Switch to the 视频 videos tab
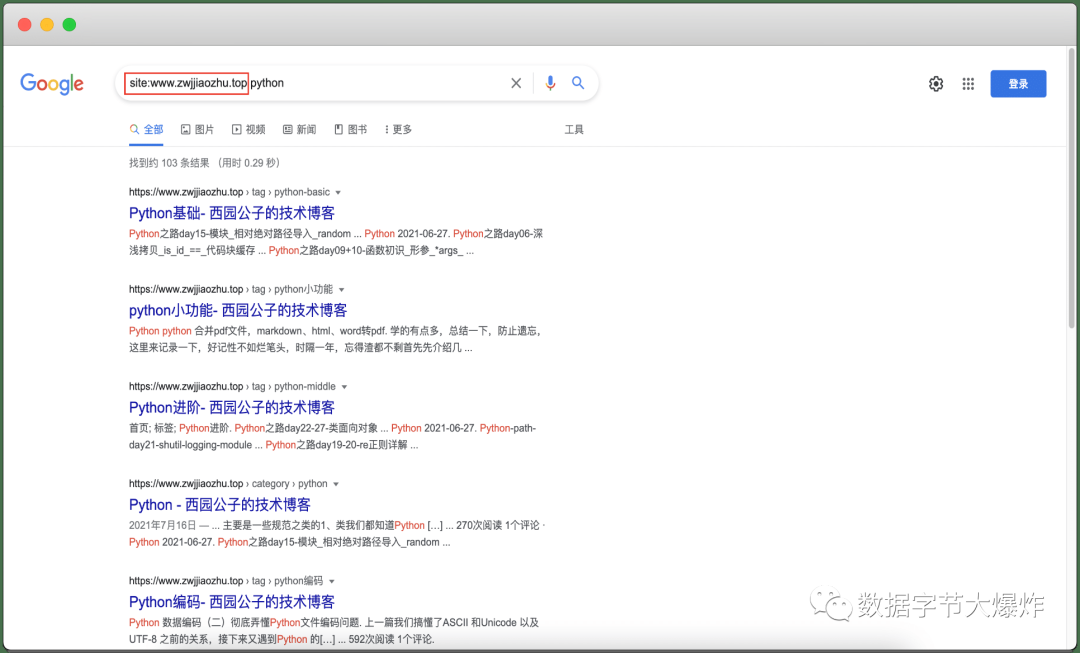 [x=248, y=129]
